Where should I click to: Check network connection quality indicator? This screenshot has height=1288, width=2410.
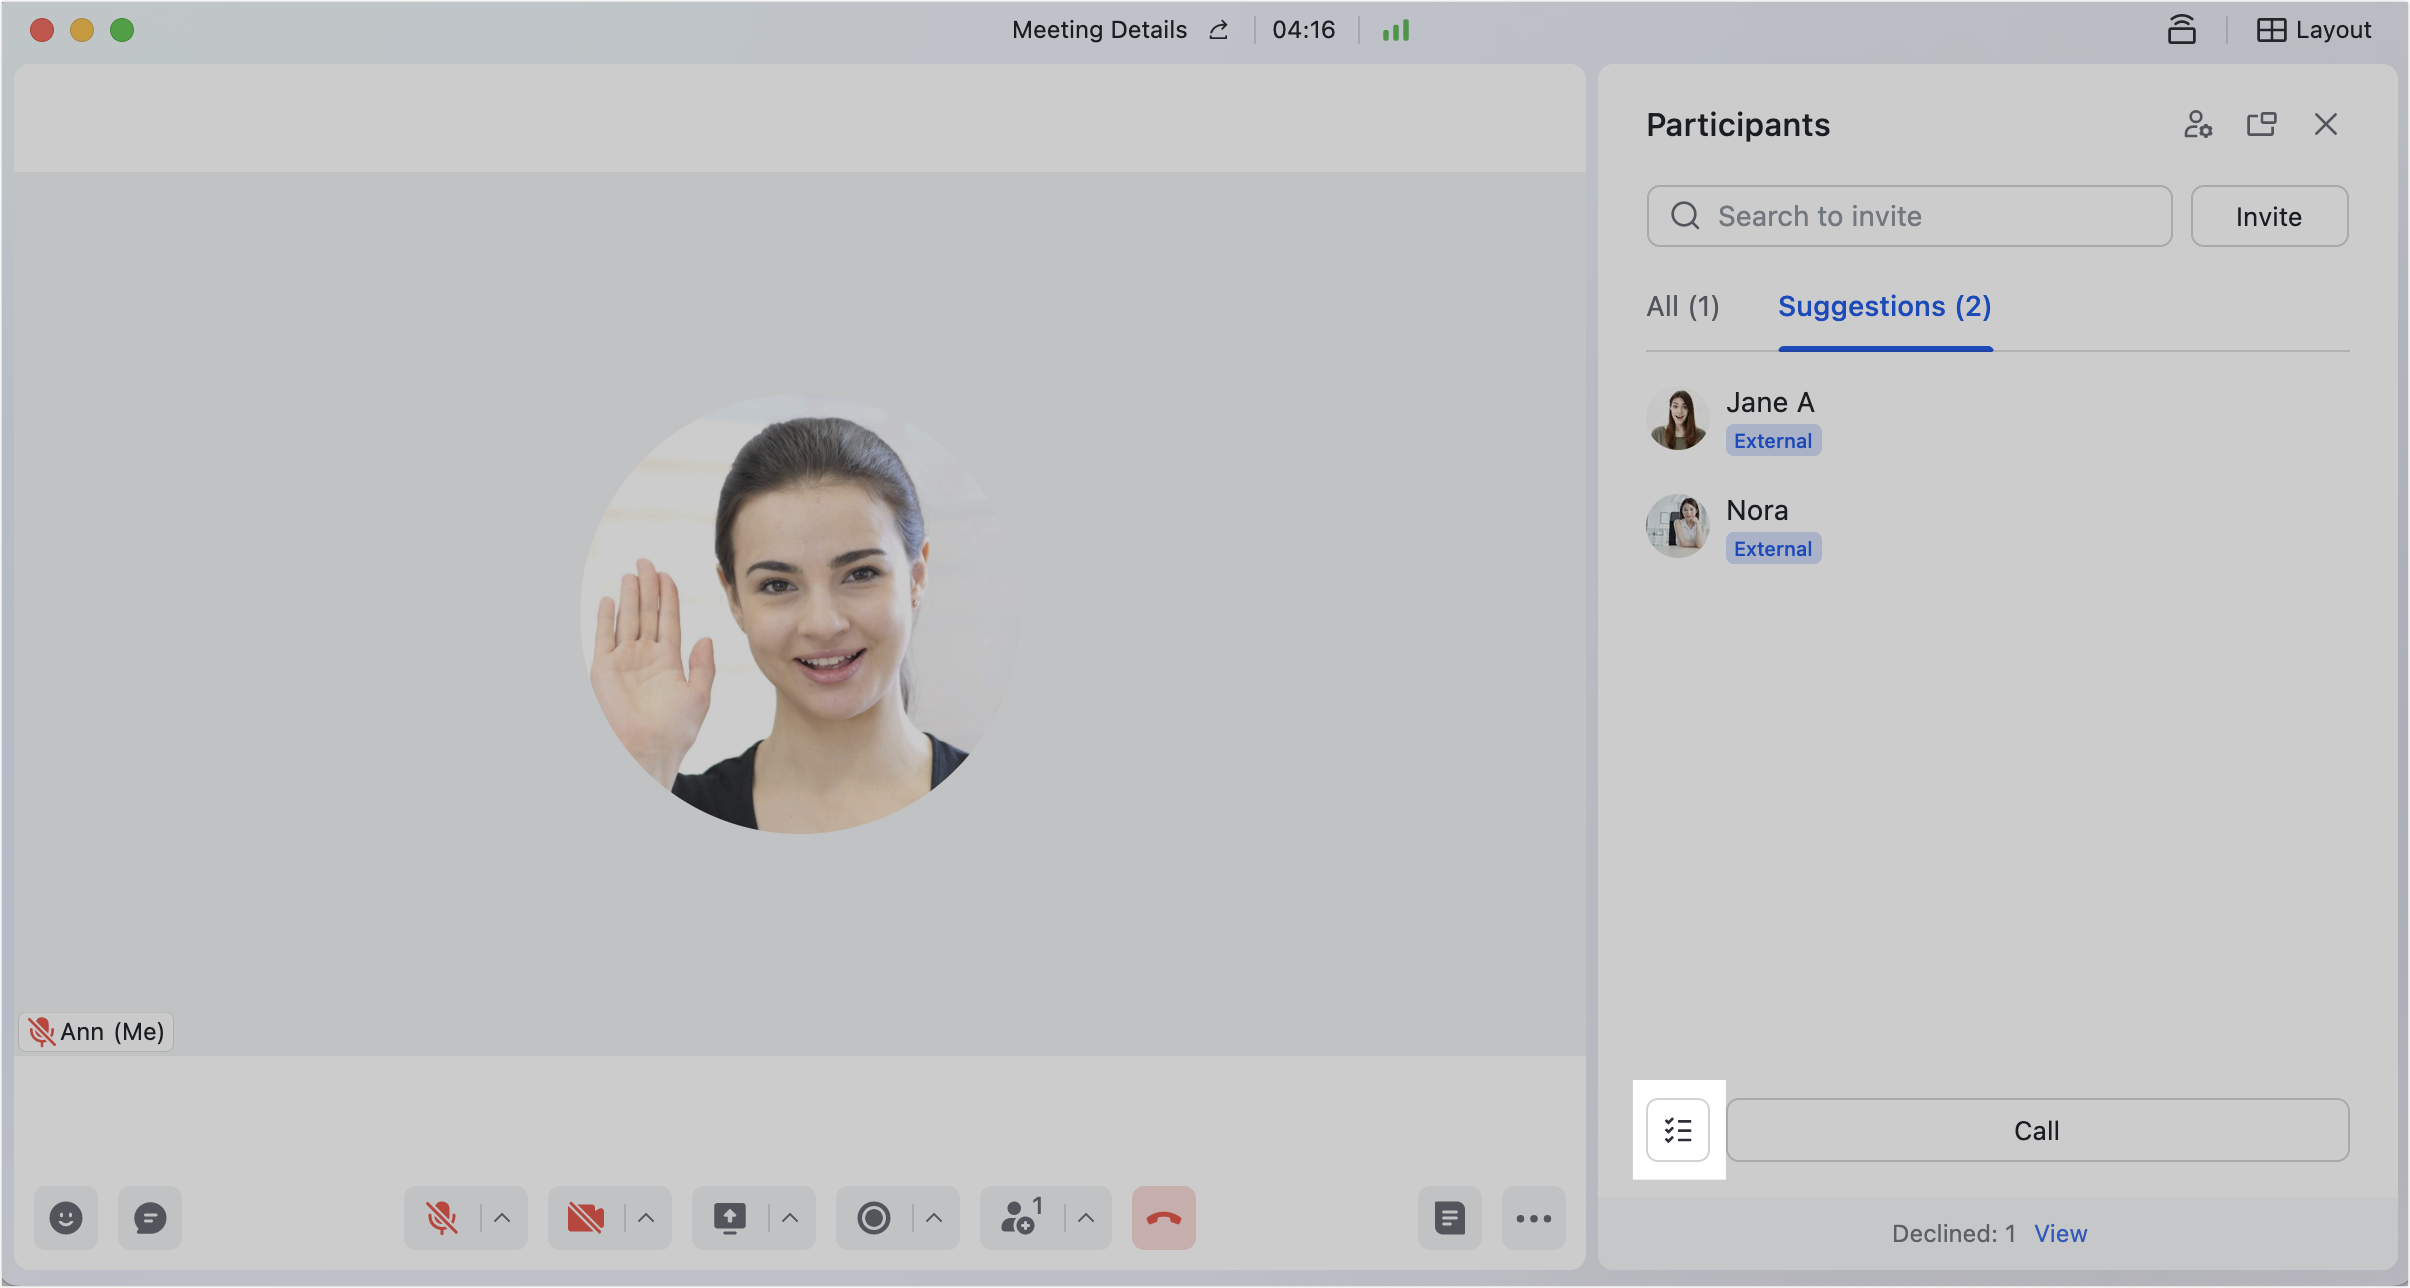1395,30
